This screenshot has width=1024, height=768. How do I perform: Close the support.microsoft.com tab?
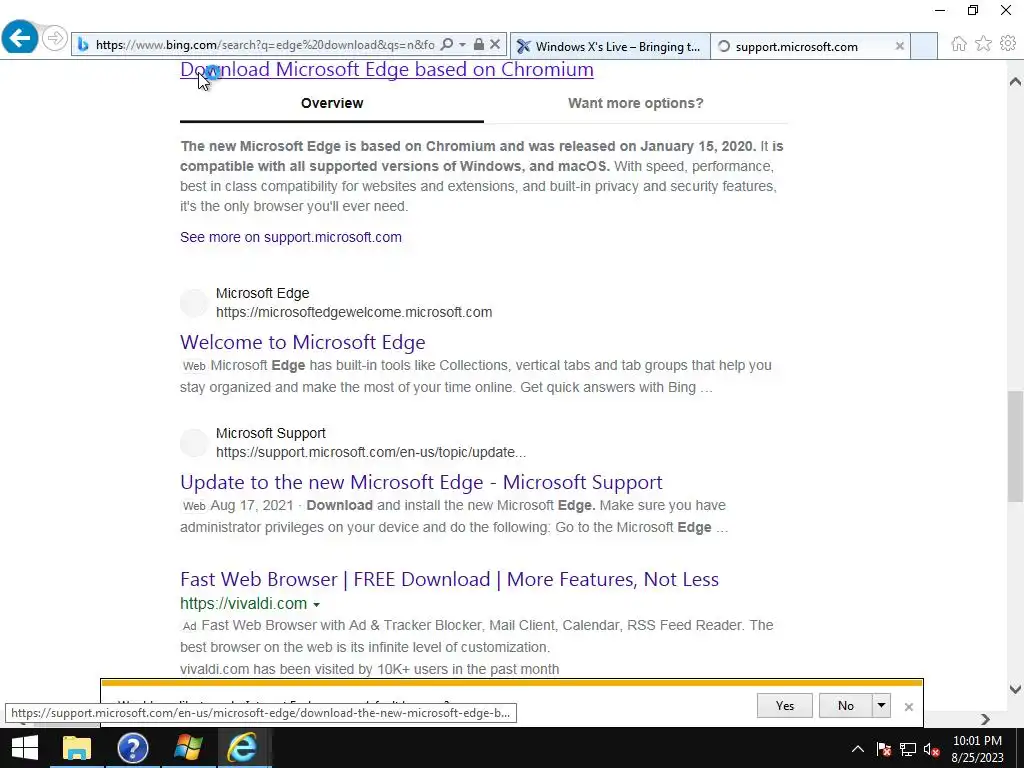[899, 46]
